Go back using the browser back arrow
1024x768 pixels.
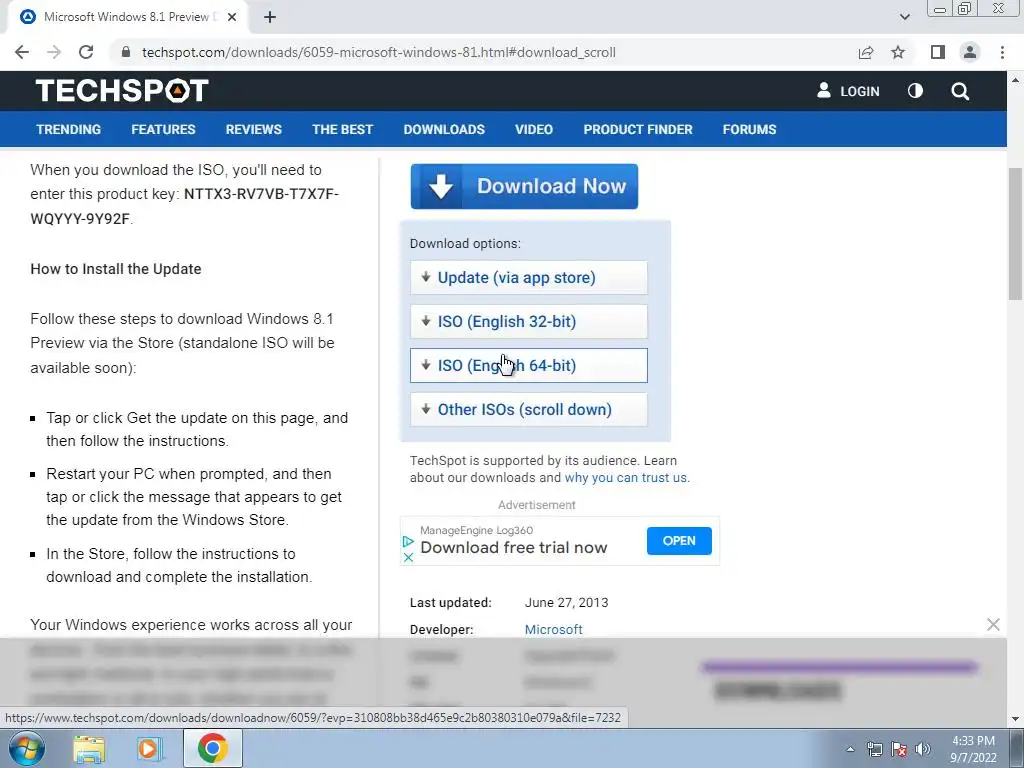pyautogui.click(x=22, y=52)
